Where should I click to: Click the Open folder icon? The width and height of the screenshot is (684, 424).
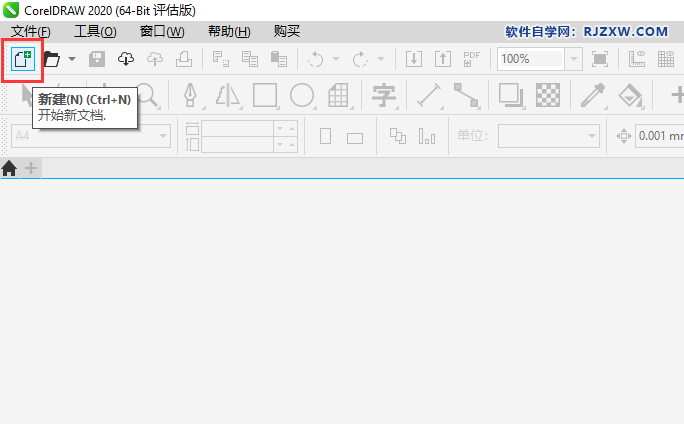(x=52, y=59)
